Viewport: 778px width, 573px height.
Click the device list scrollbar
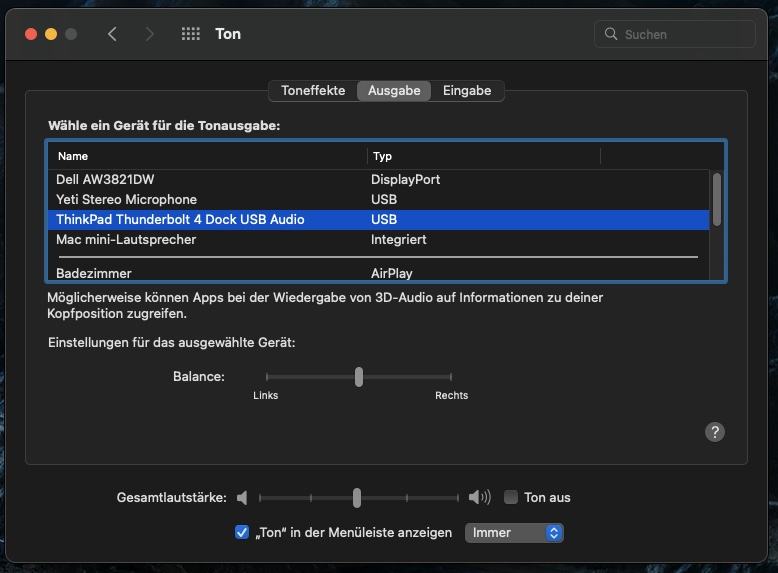pyautogui.click(x=716, y=199)
